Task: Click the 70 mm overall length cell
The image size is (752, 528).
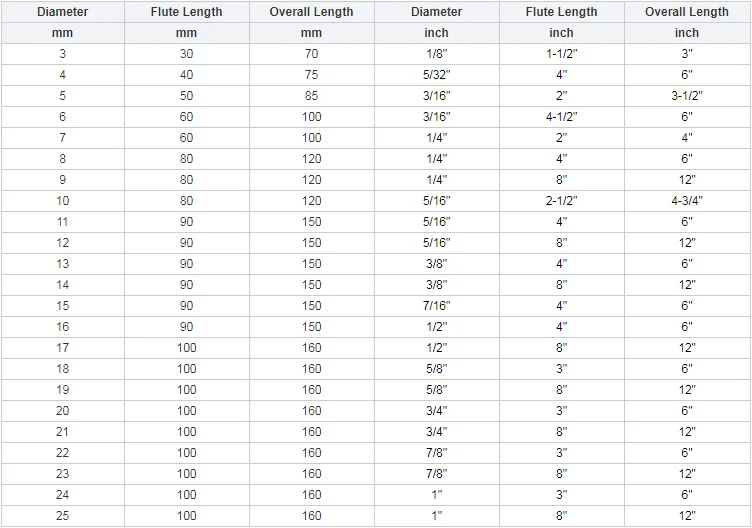Action: click(312, 54)
